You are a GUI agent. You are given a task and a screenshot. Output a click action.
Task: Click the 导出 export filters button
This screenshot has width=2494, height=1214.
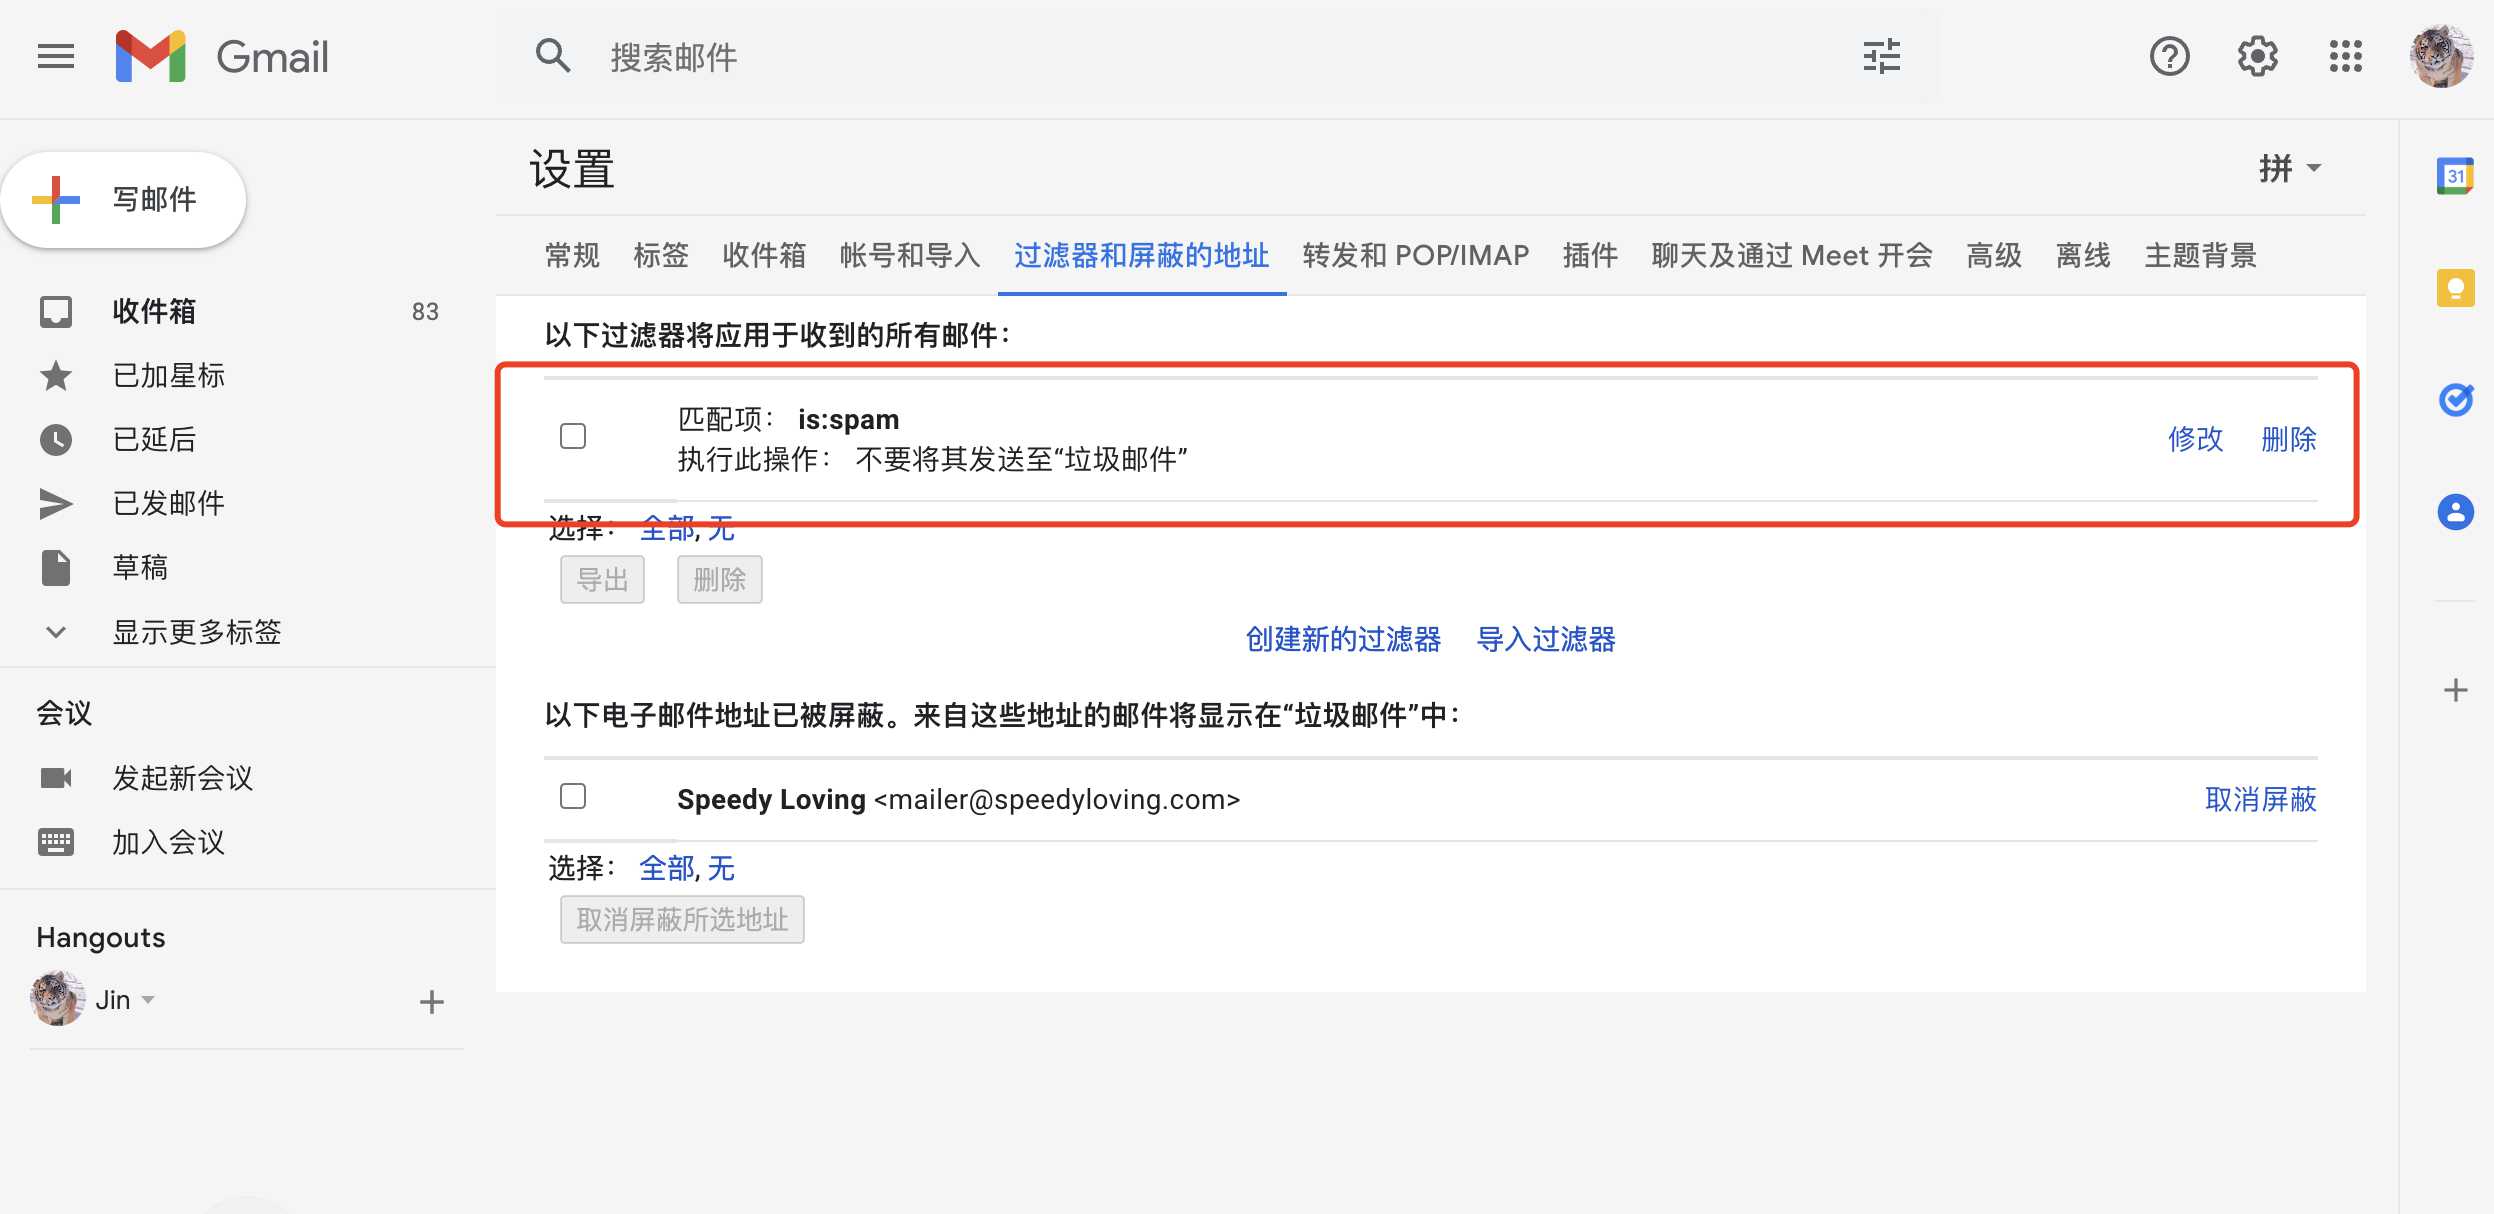click(602, 579)
